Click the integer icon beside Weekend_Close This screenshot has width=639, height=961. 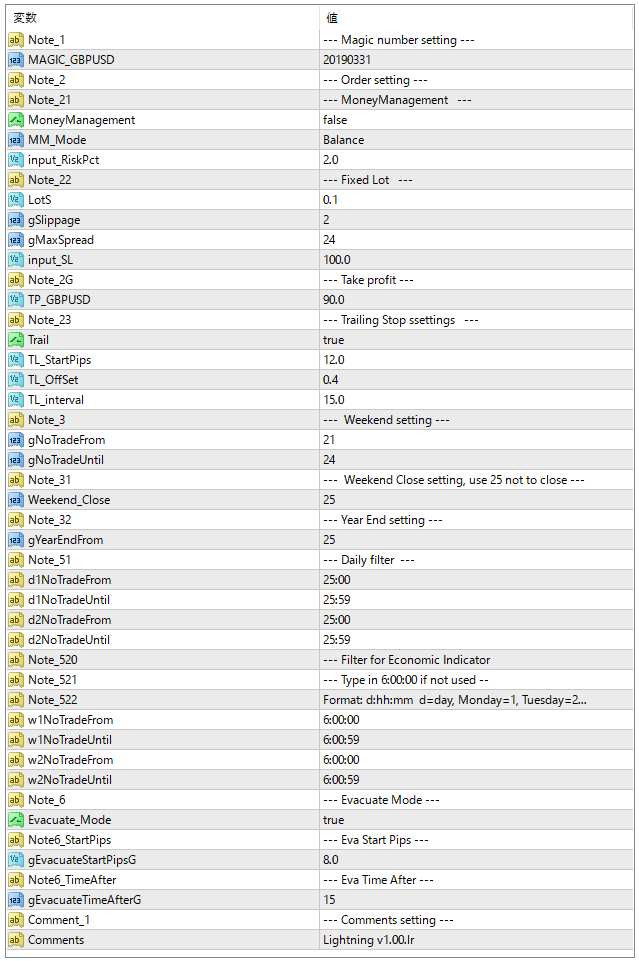pyautogui.click(x=16, y=500)
